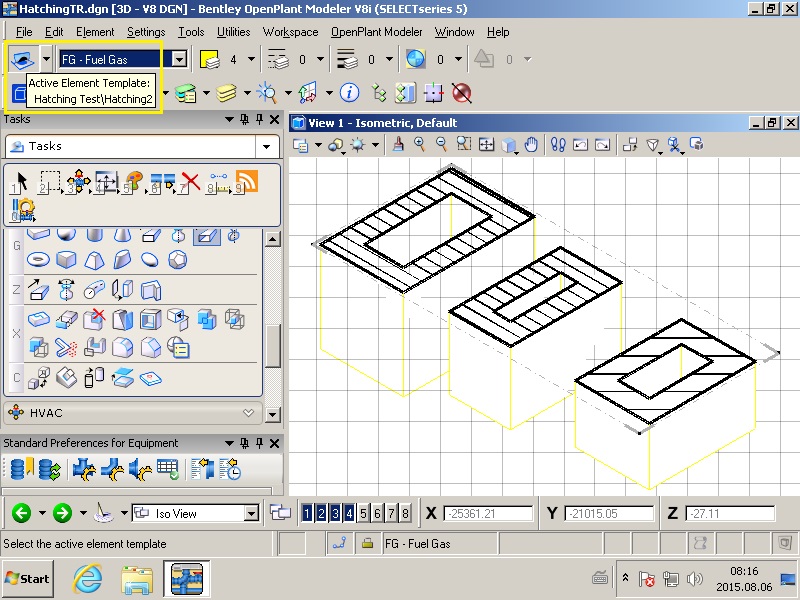The image size is (800, 600).
Task: Open the Change Attributes palette tool
Action: point(134,182)
